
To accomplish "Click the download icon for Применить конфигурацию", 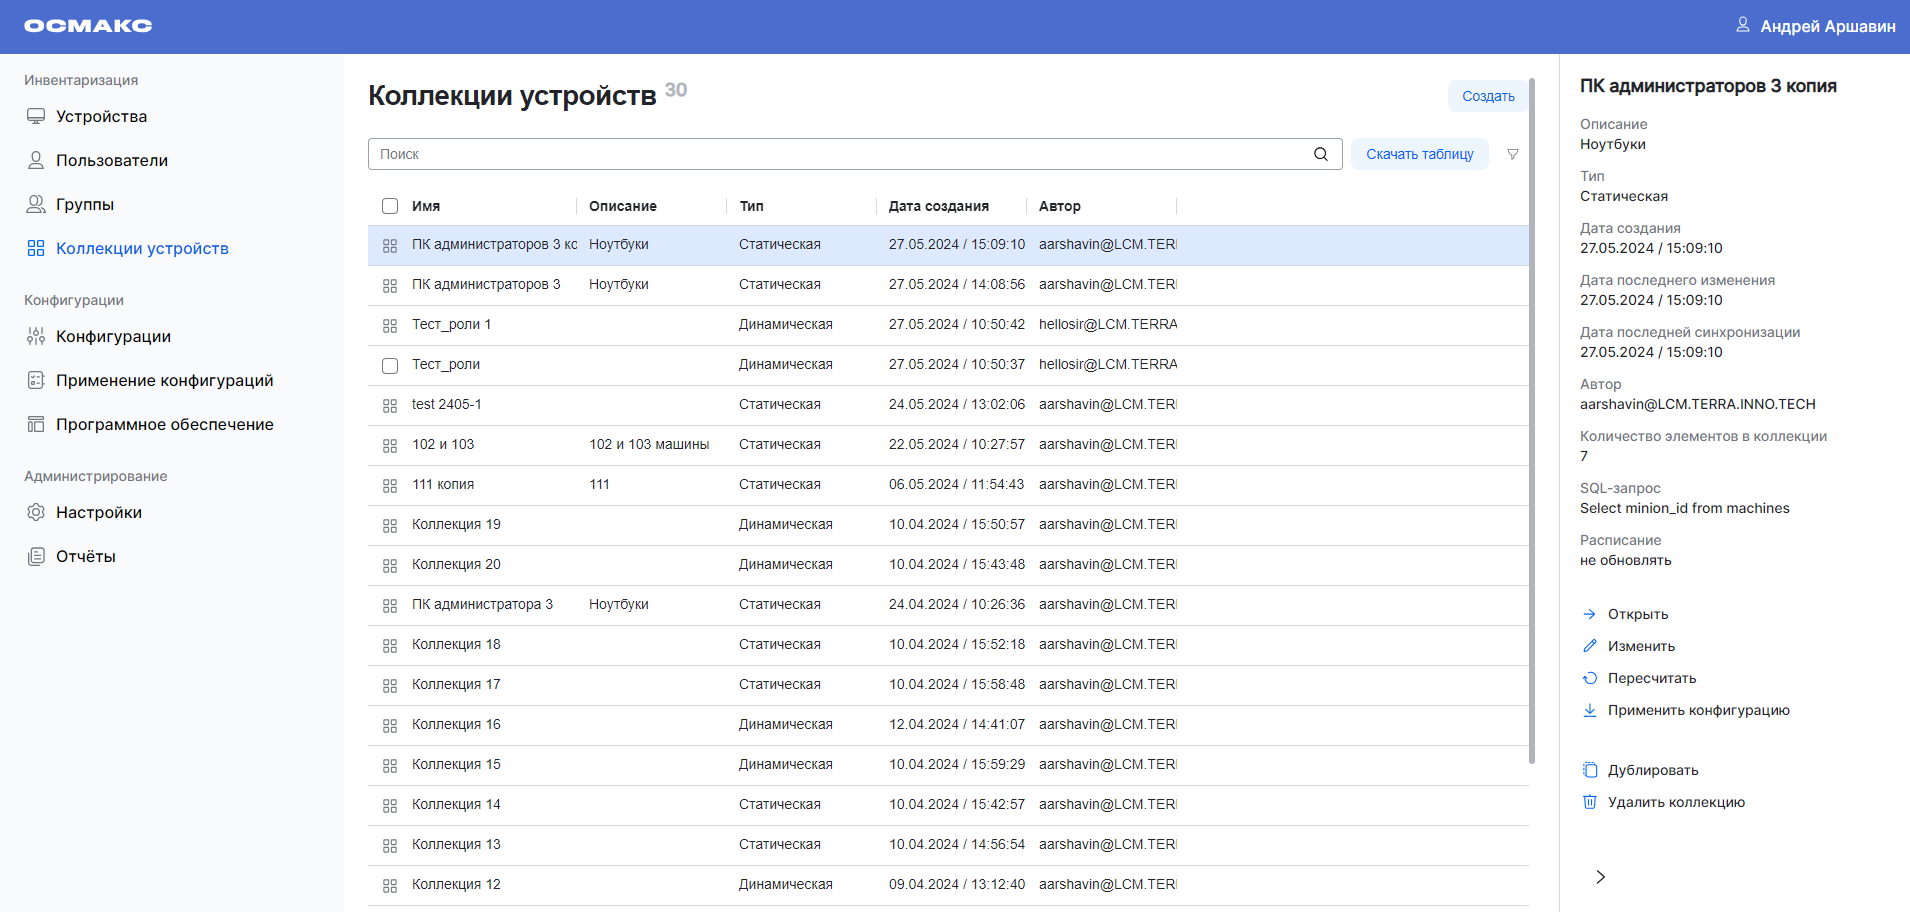I will click(1590, 710).
